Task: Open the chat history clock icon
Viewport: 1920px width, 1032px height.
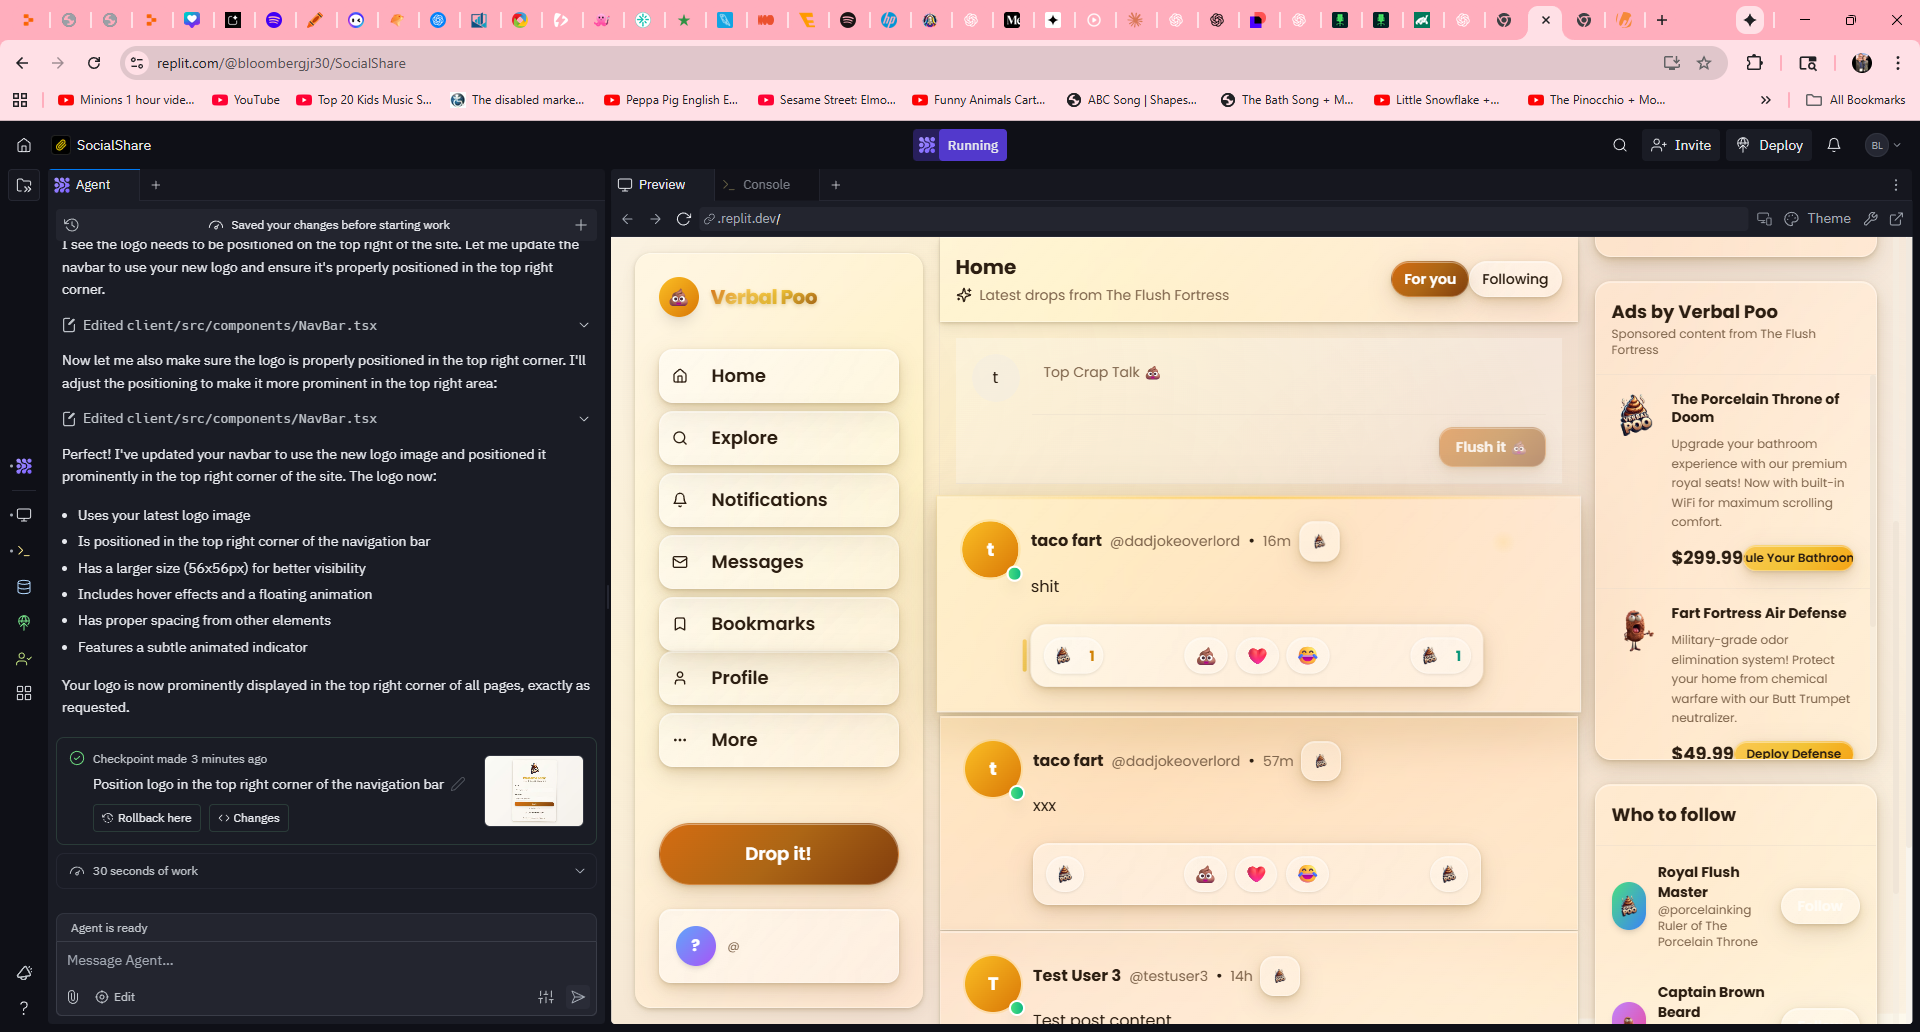Action: (71, 225)
